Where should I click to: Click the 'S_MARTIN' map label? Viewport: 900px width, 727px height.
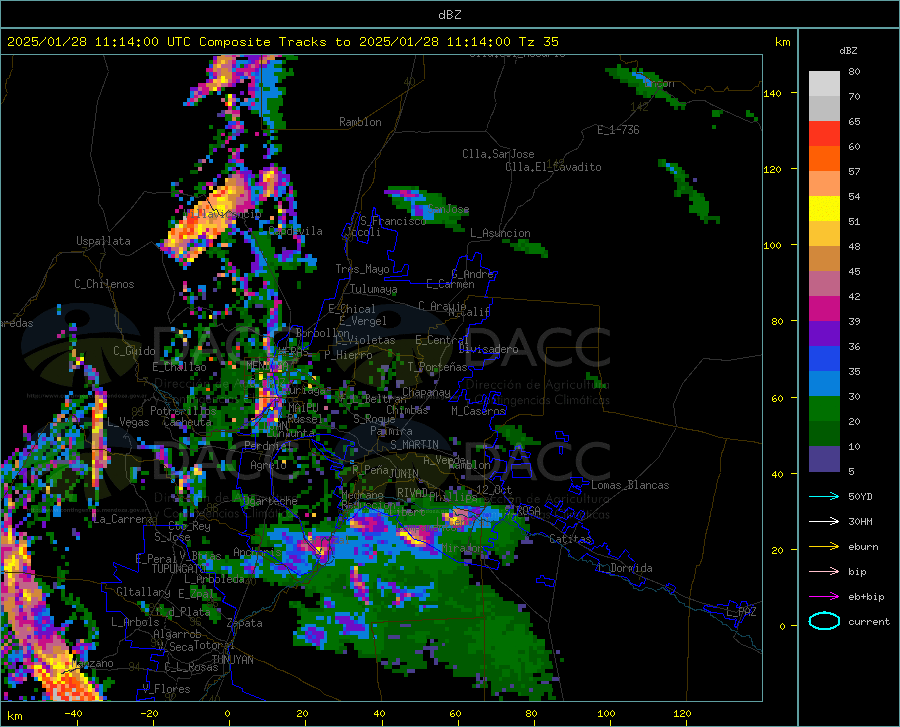coord(414,445)
